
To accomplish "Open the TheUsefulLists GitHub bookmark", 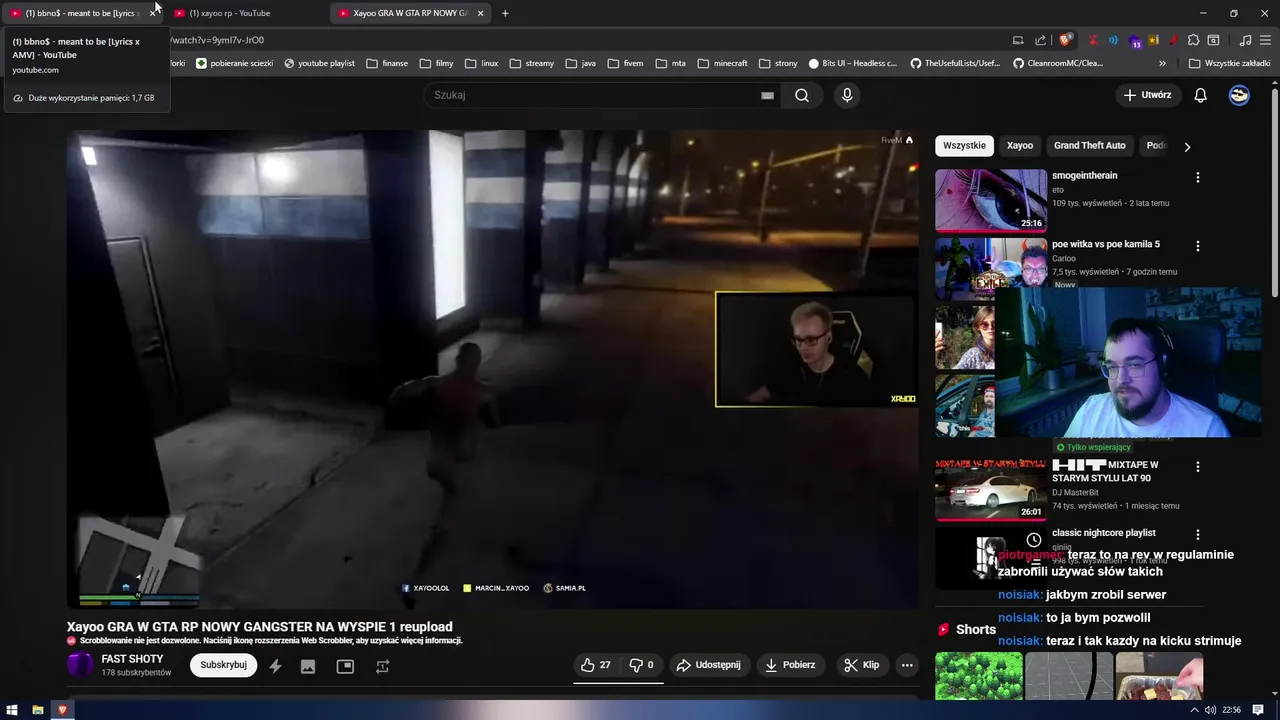I will point(955,63).
